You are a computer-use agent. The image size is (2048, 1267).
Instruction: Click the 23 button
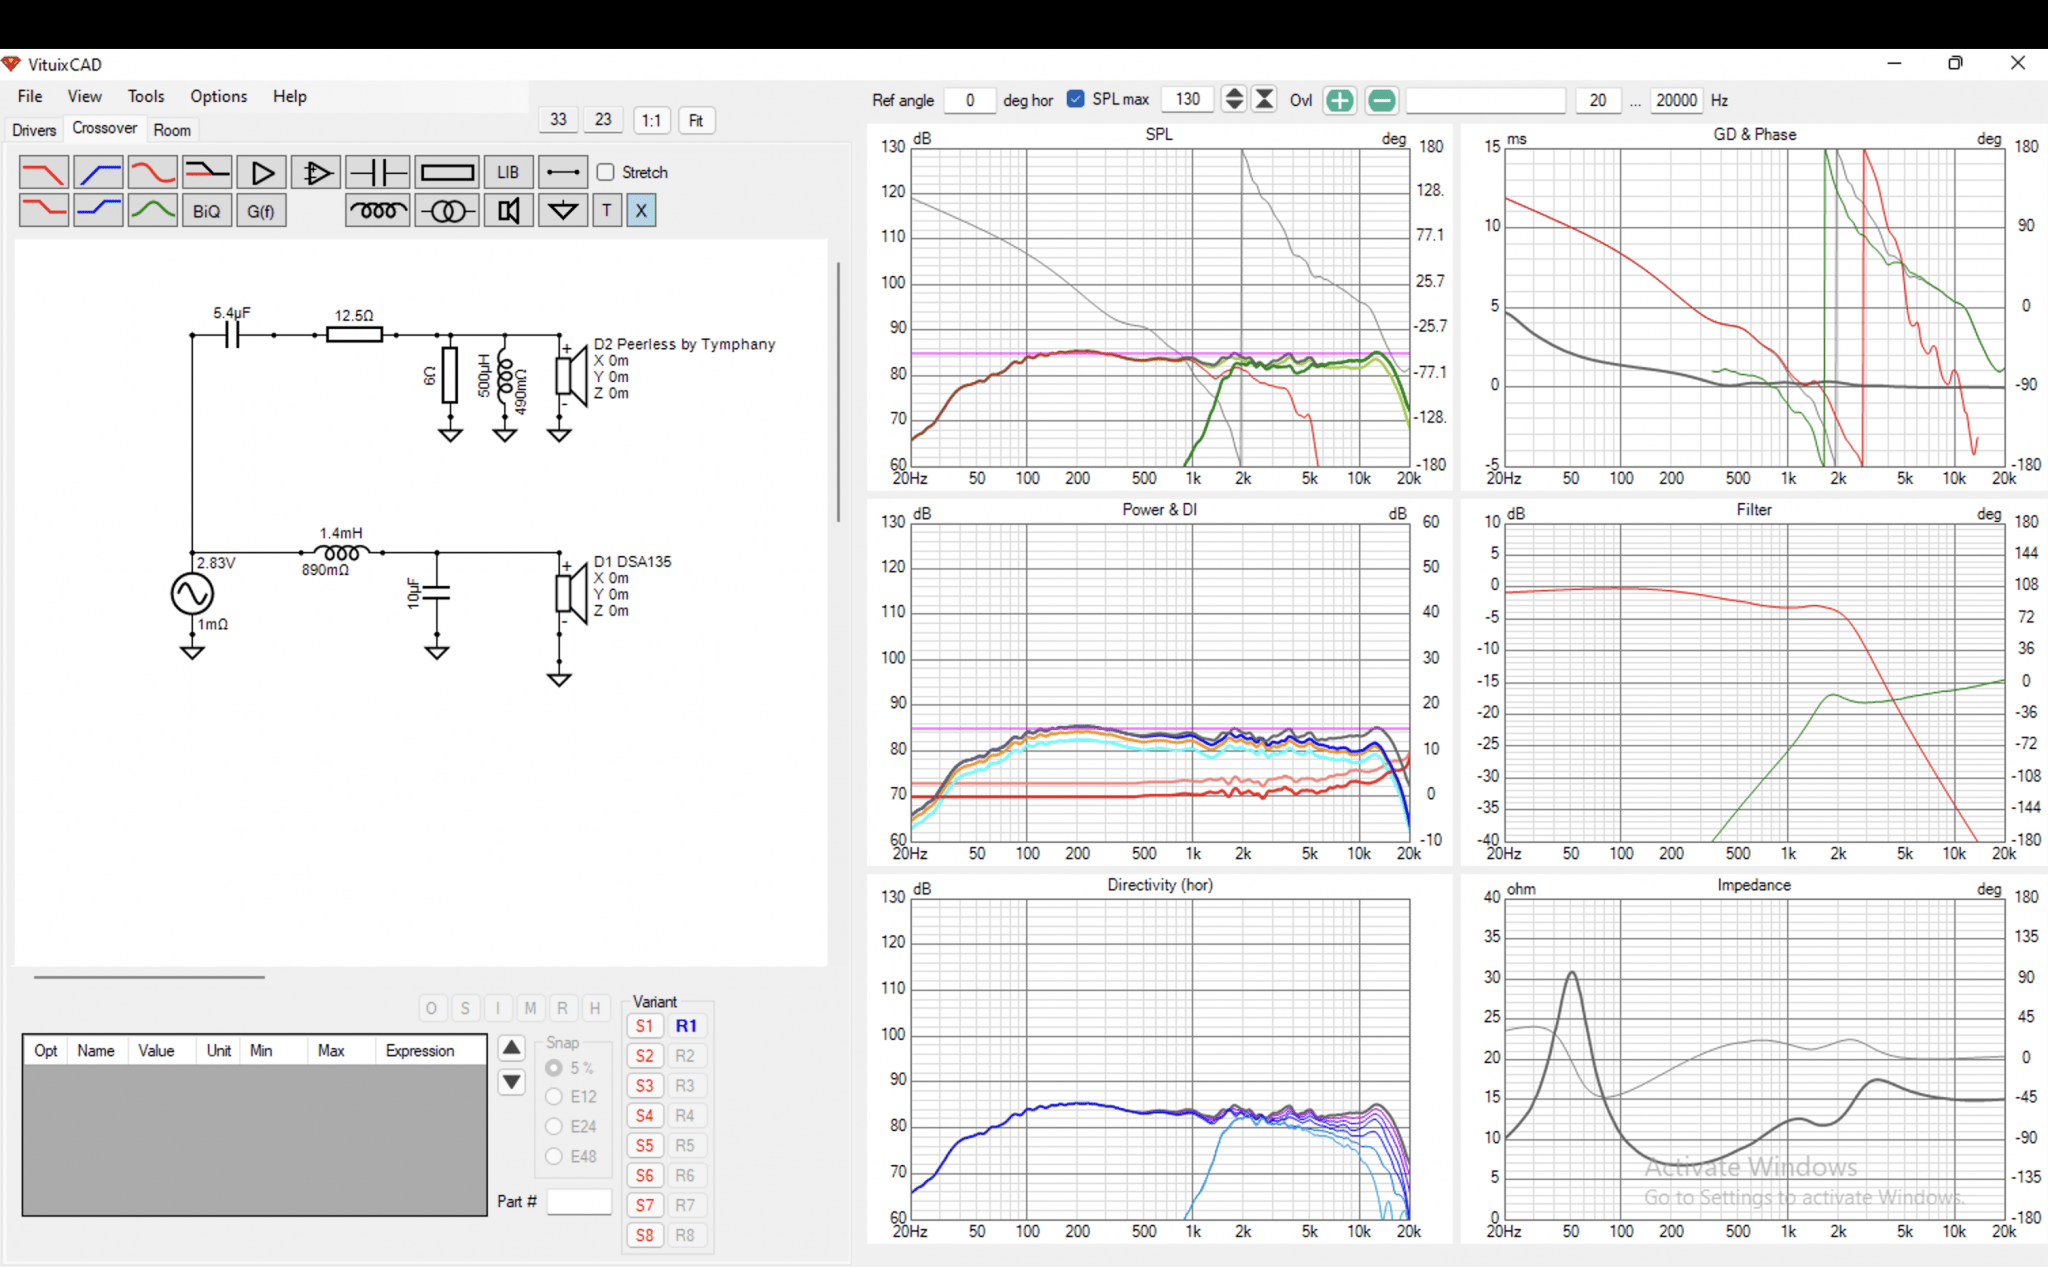(x=603, y=119)
